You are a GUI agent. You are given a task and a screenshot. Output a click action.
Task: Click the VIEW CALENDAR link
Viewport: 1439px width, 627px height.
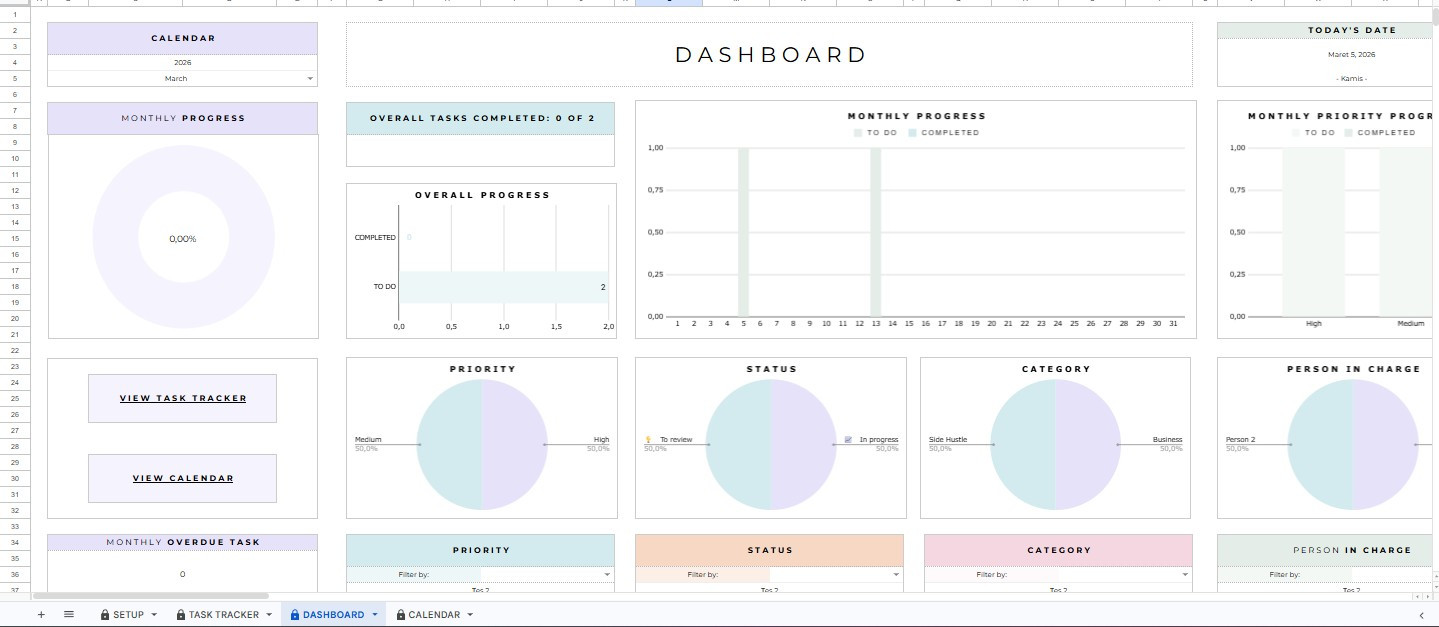click(183, 478)
